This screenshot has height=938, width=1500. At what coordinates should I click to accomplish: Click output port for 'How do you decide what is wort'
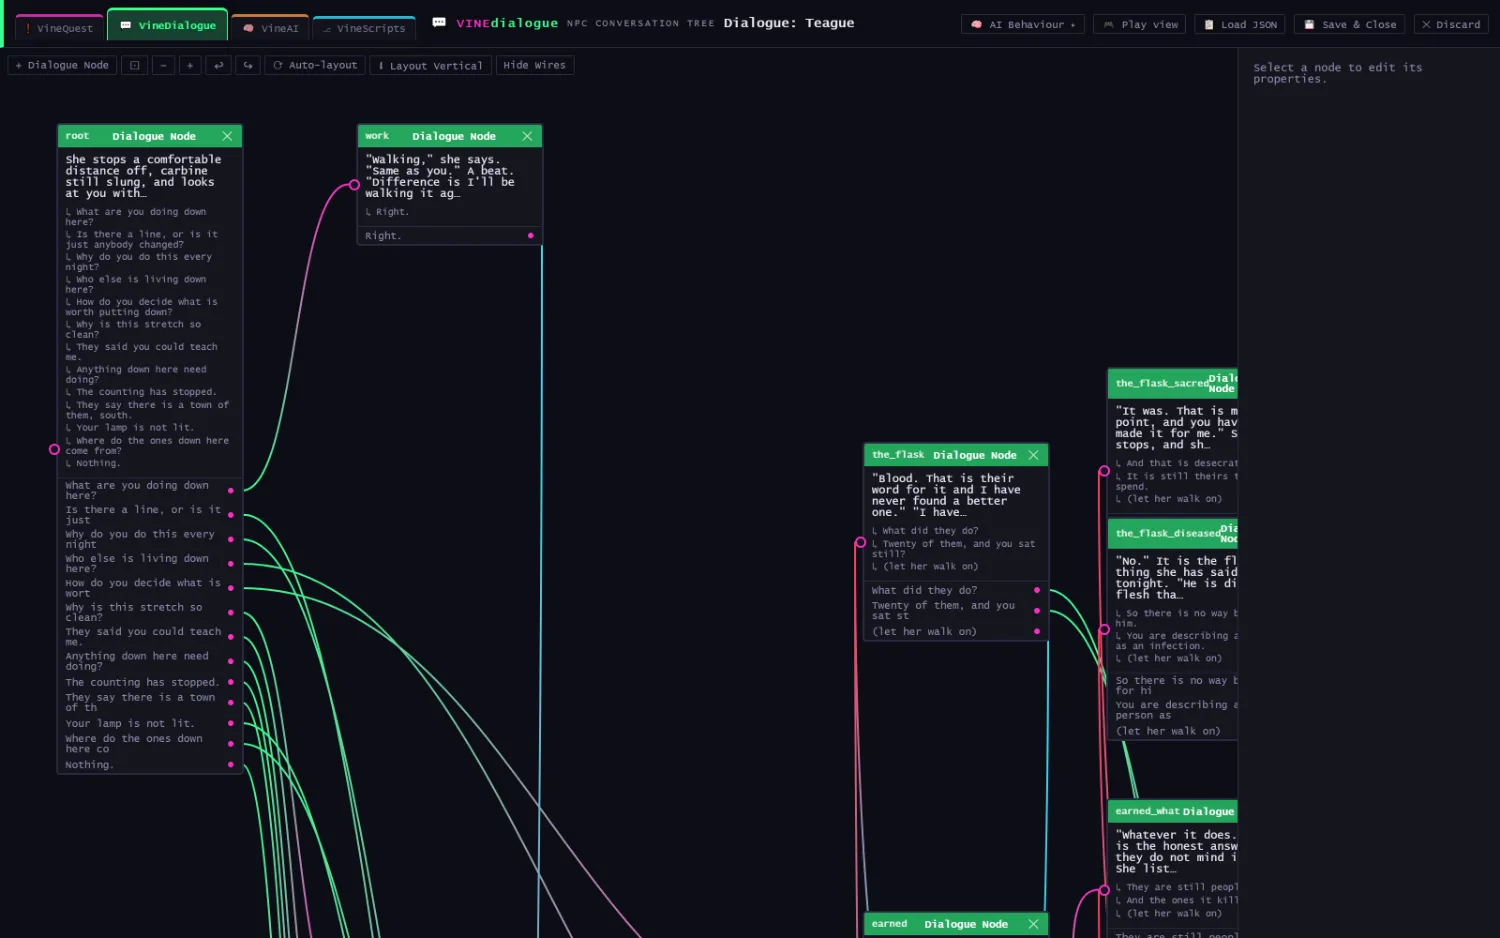(x=230, y=588)
